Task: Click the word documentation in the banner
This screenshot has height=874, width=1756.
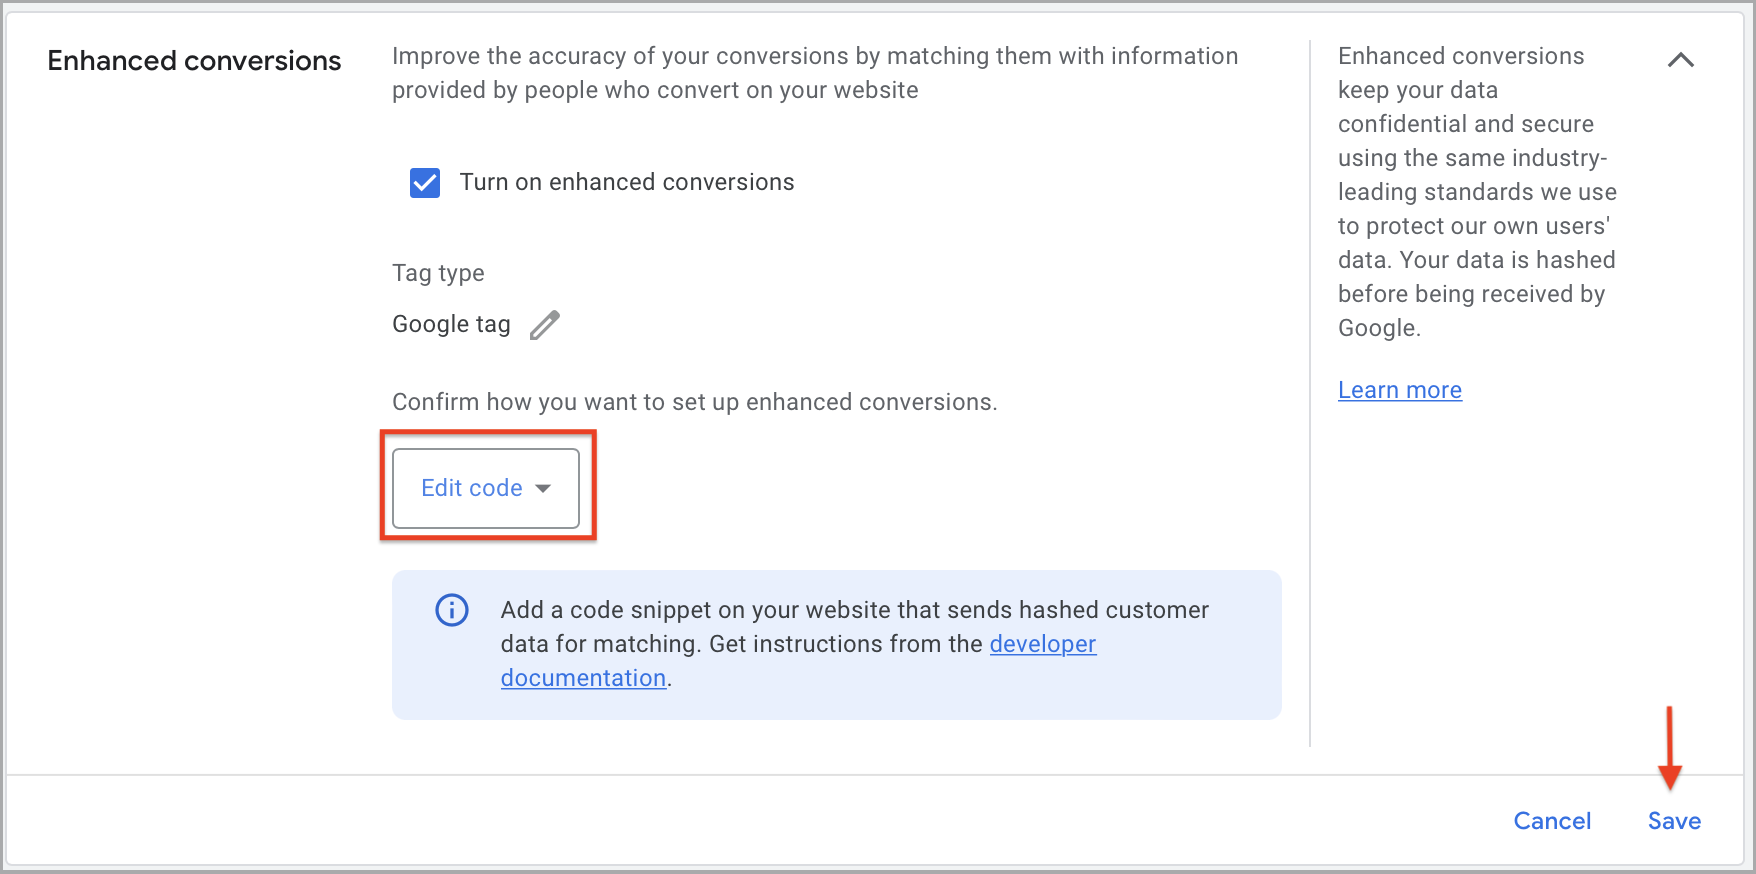Action: click(x=583, y=678)
